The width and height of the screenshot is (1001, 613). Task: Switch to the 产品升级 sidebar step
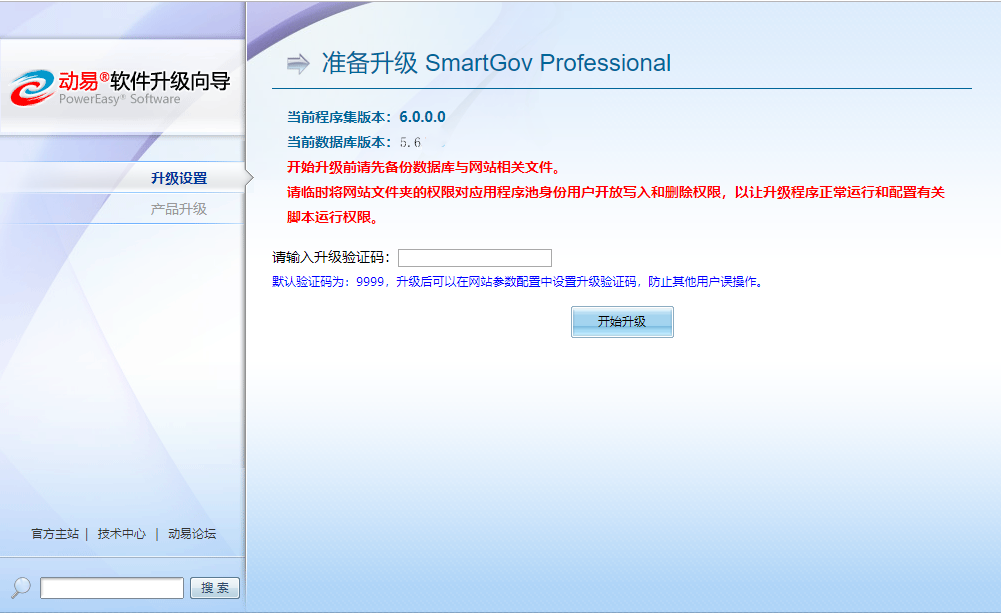click(179, 209)
